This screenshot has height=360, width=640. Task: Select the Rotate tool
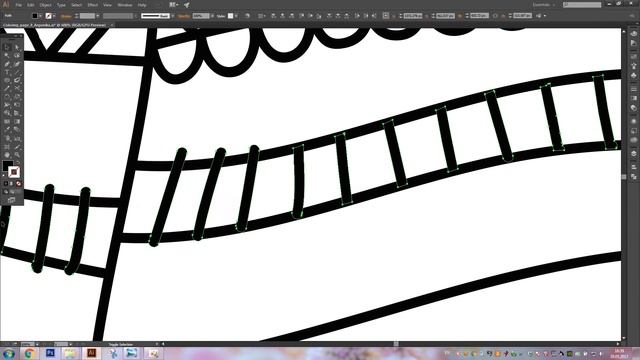coord(7,97)
